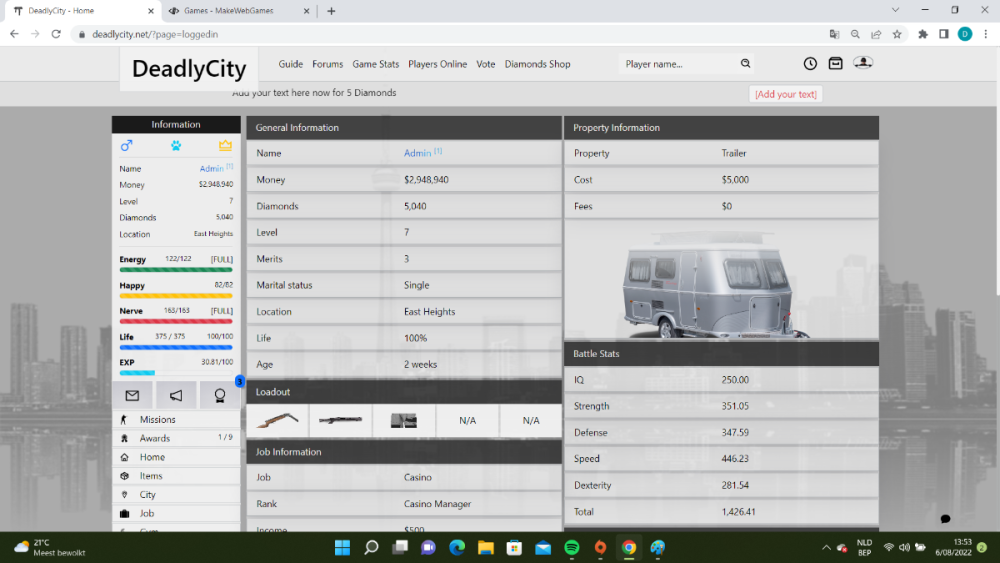Image resolution: width=1000 pixels, height=563 pixels.
Task: Open Awards in the sidebar menu
Action: (154, 438)
